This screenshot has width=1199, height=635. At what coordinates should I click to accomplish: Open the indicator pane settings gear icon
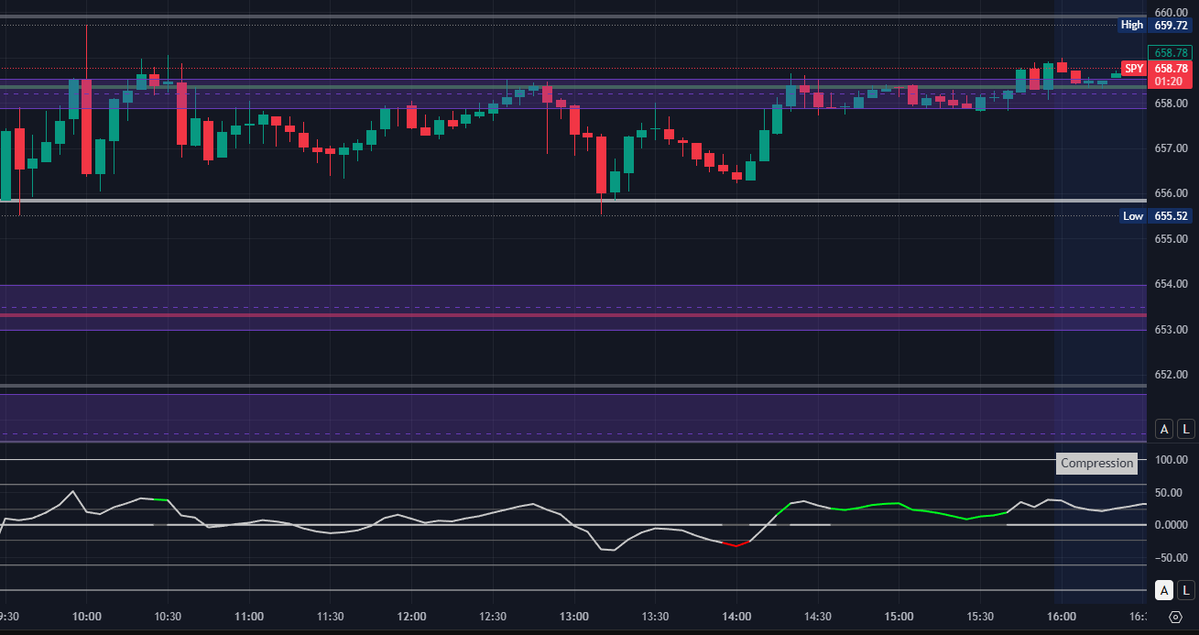(1175, 616)
